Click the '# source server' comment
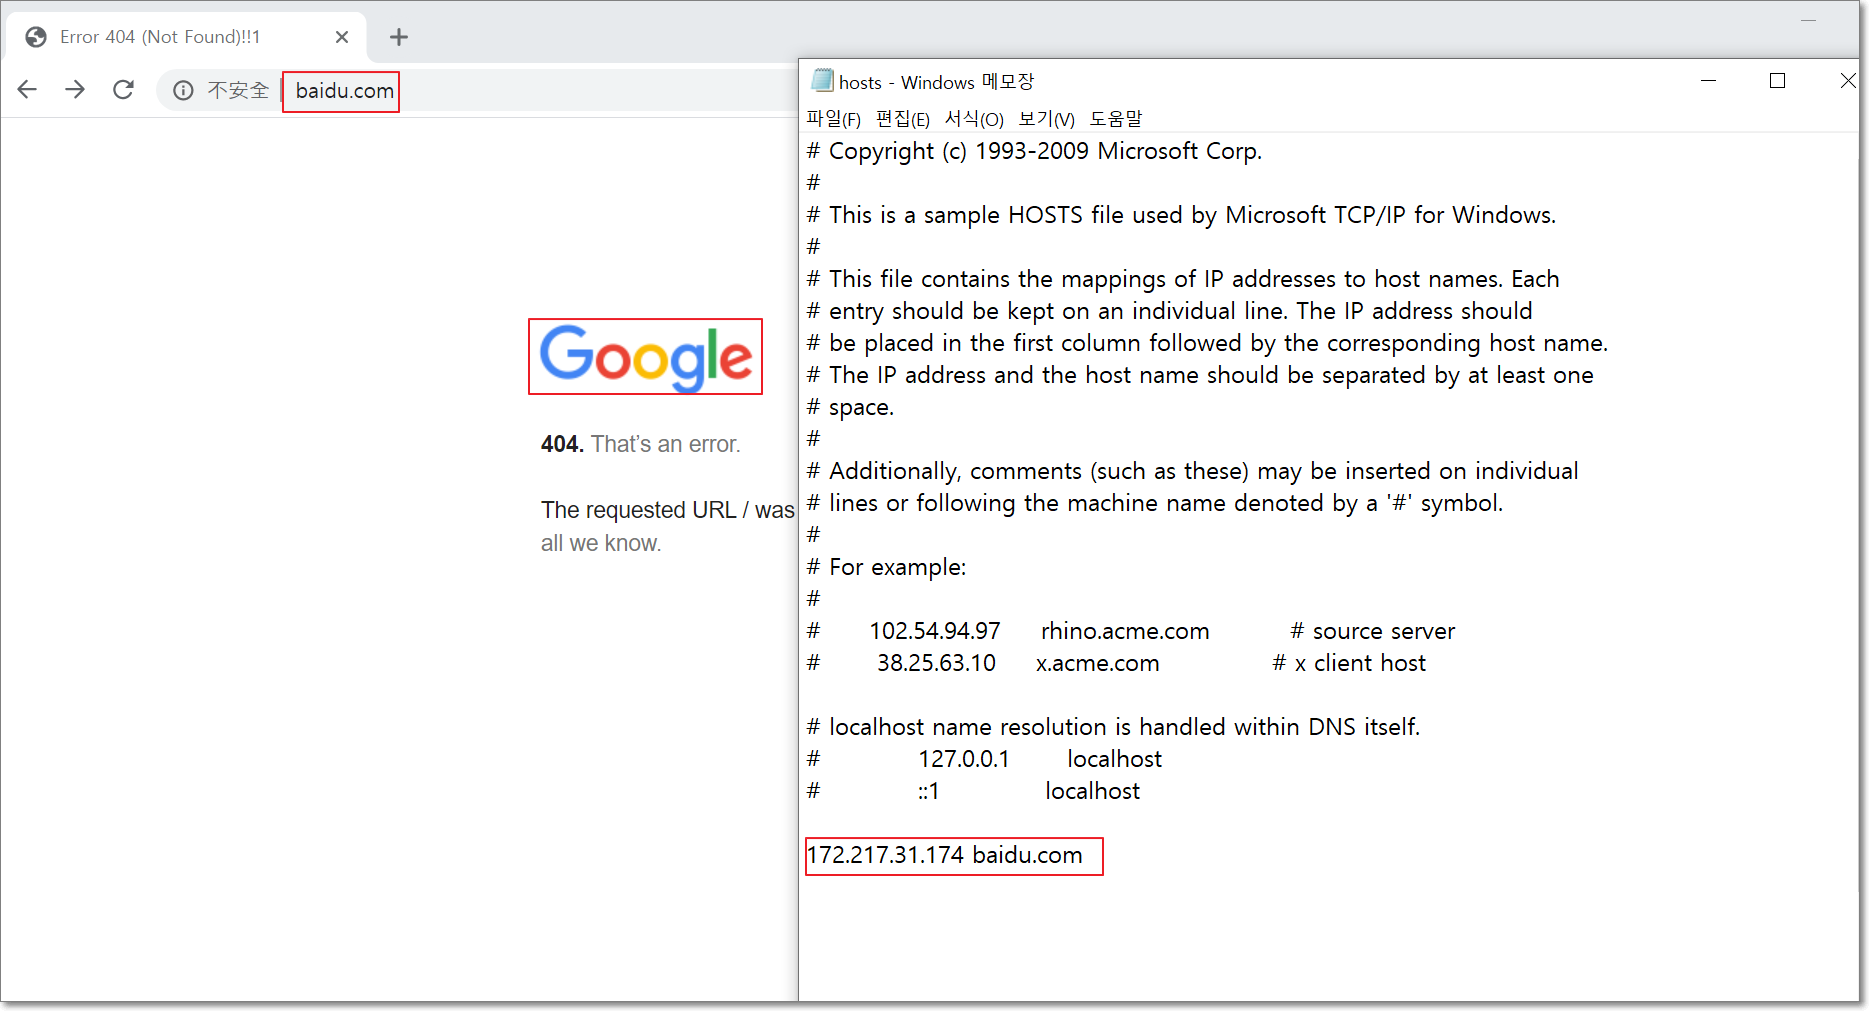 1373,631
